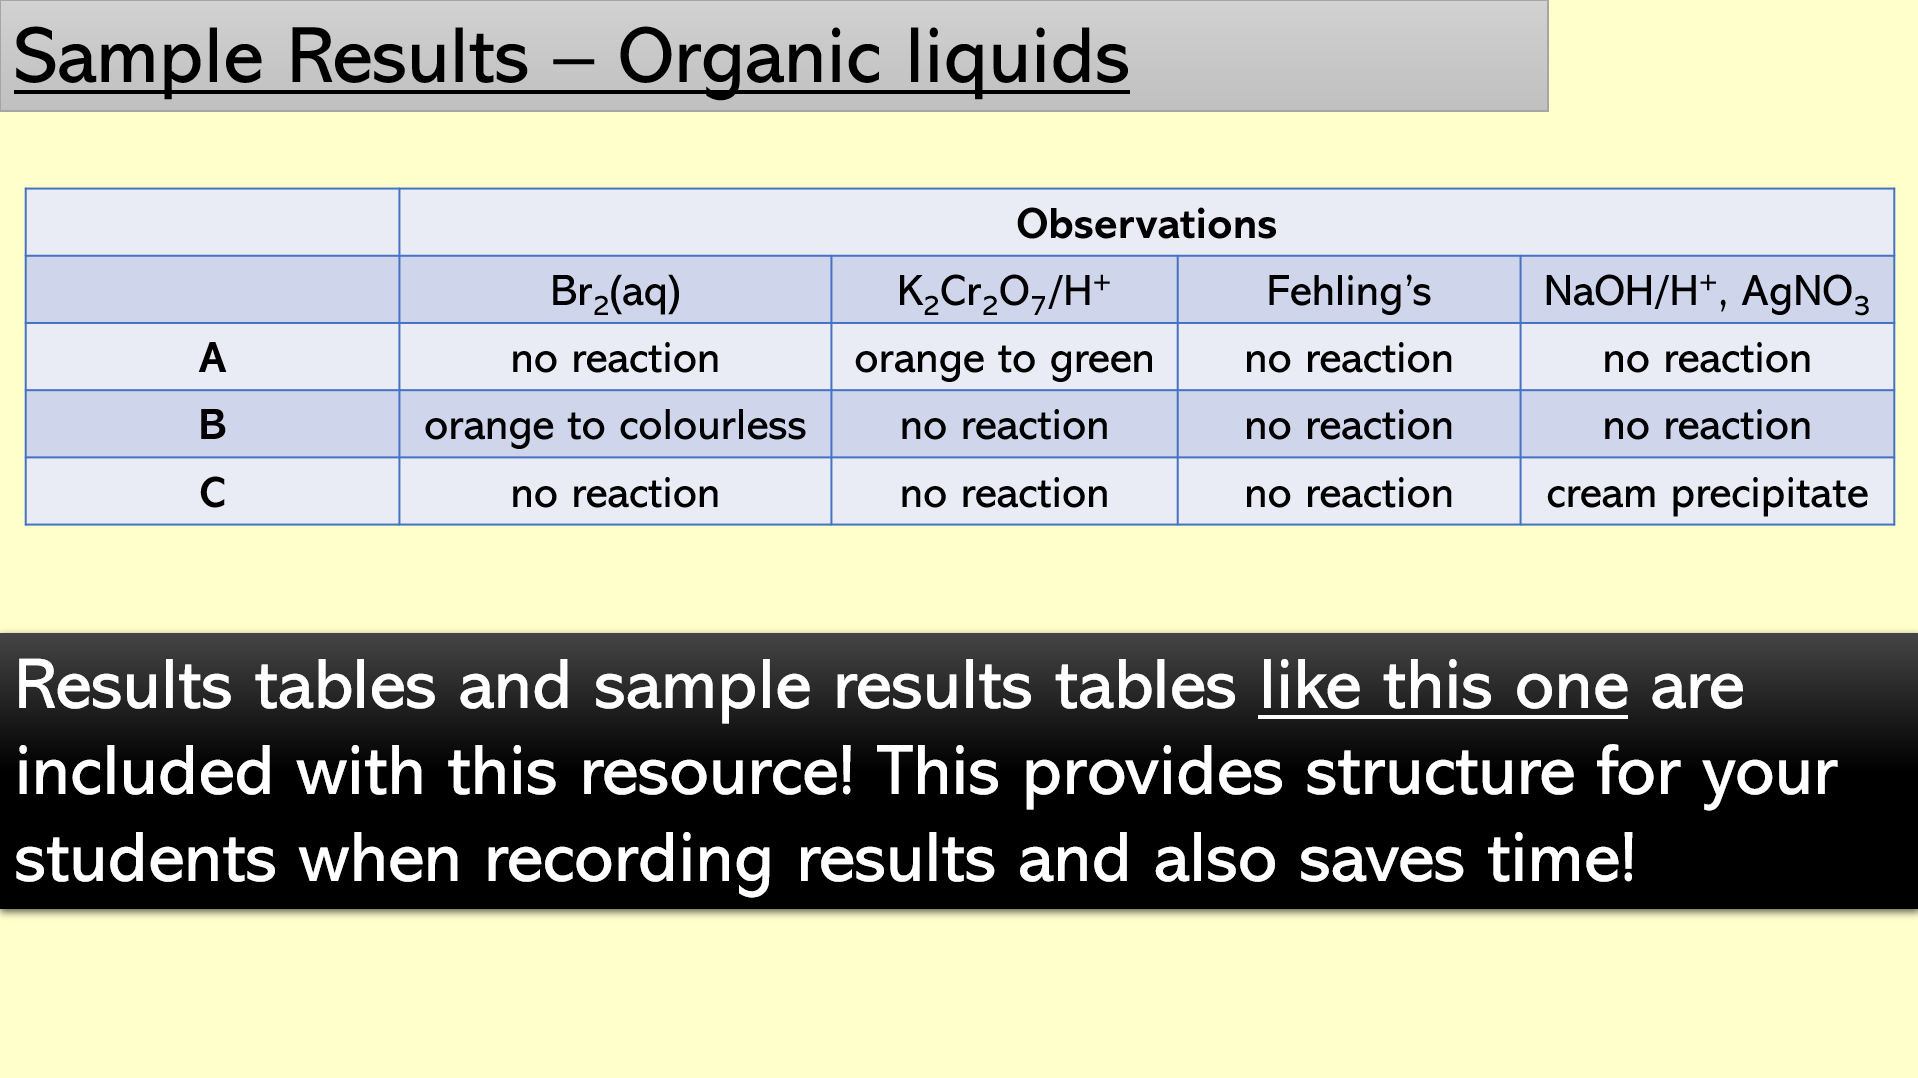Image resolution: width=1918 pixels, height=1078 pixels.
Task: Click sample C's Fehling's 'no reaction' cell
Action: [1349, 491]
